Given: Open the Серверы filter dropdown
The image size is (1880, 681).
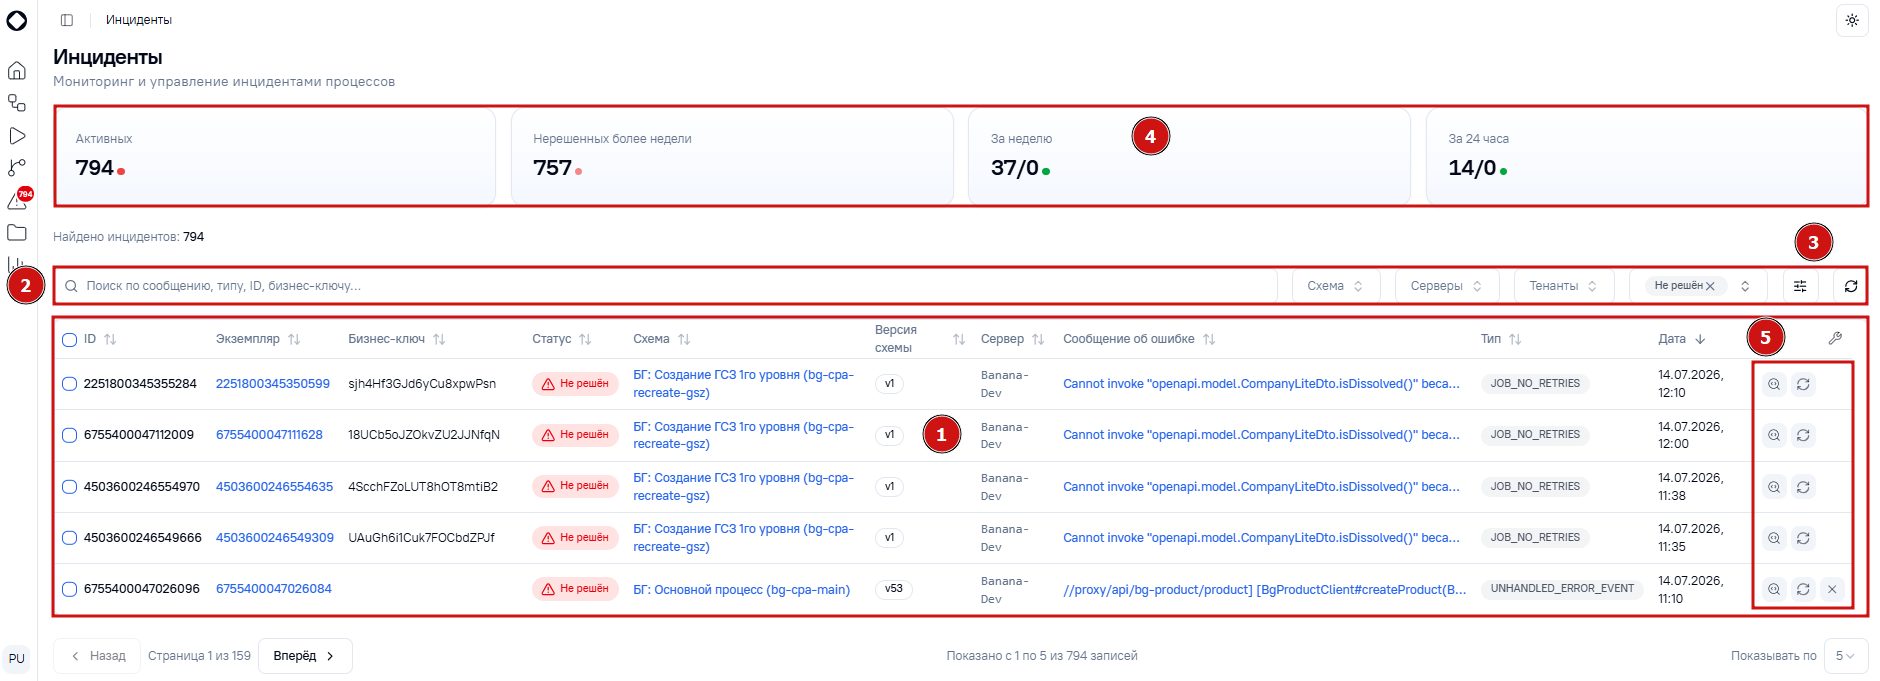Looking at the screenshot, I should [x=1446, y=286].
